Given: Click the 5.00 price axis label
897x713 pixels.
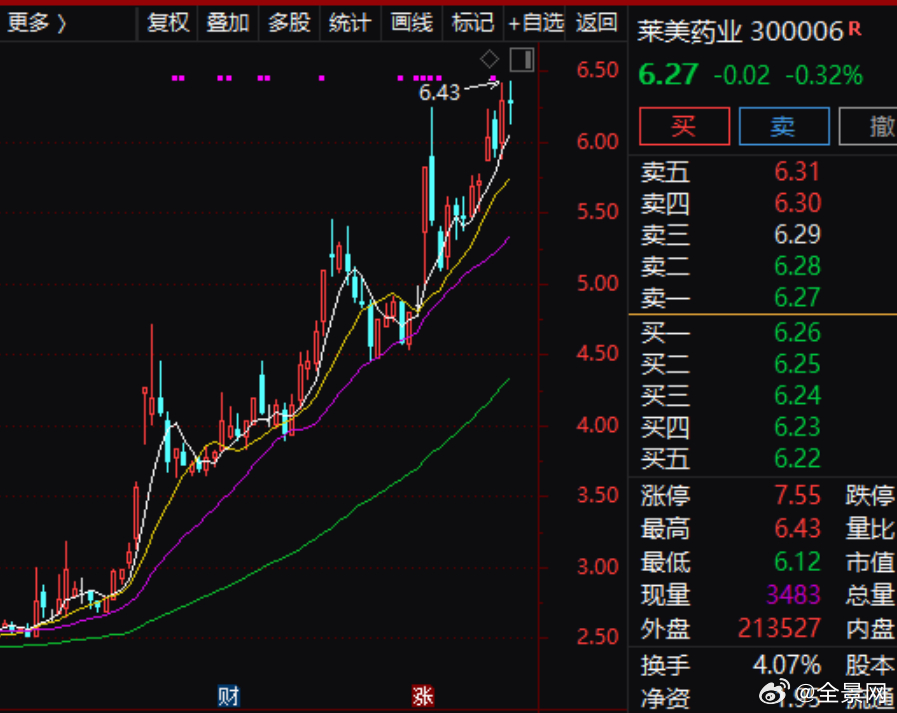Looking at the screenshot, I should tap(597, 284).
